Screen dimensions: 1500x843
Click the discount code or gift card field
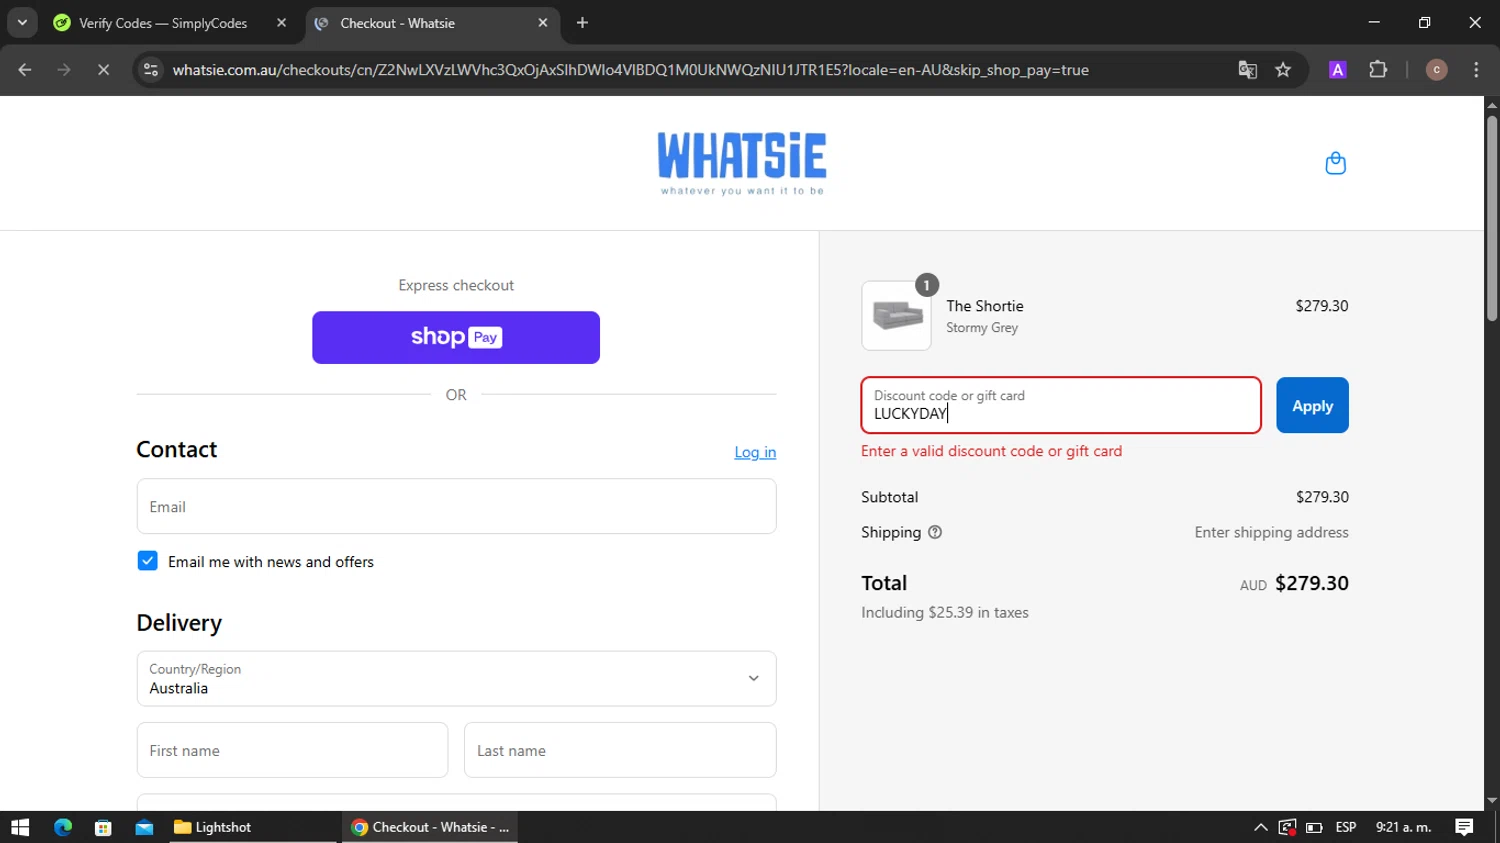click(1061, 405)
